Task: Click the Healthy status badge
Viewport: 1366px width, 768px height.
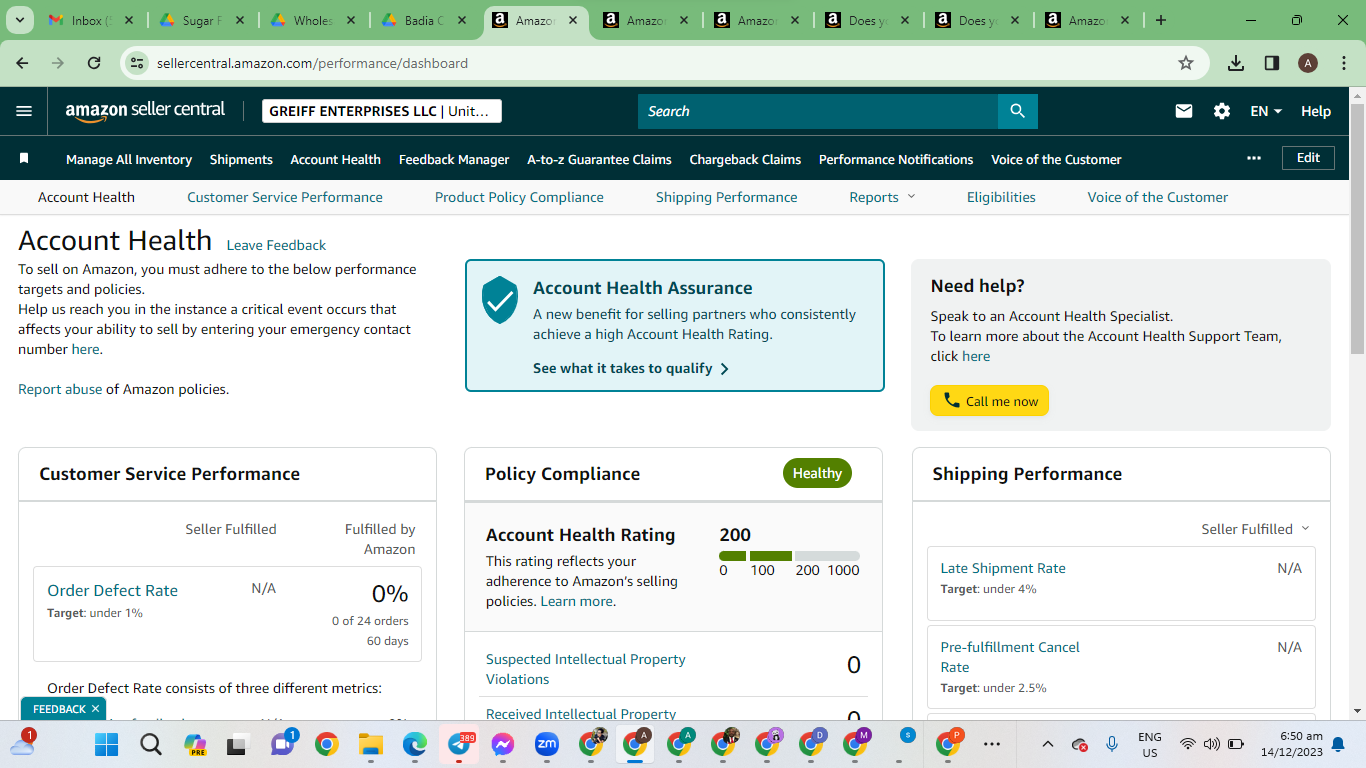Action: 817,473
